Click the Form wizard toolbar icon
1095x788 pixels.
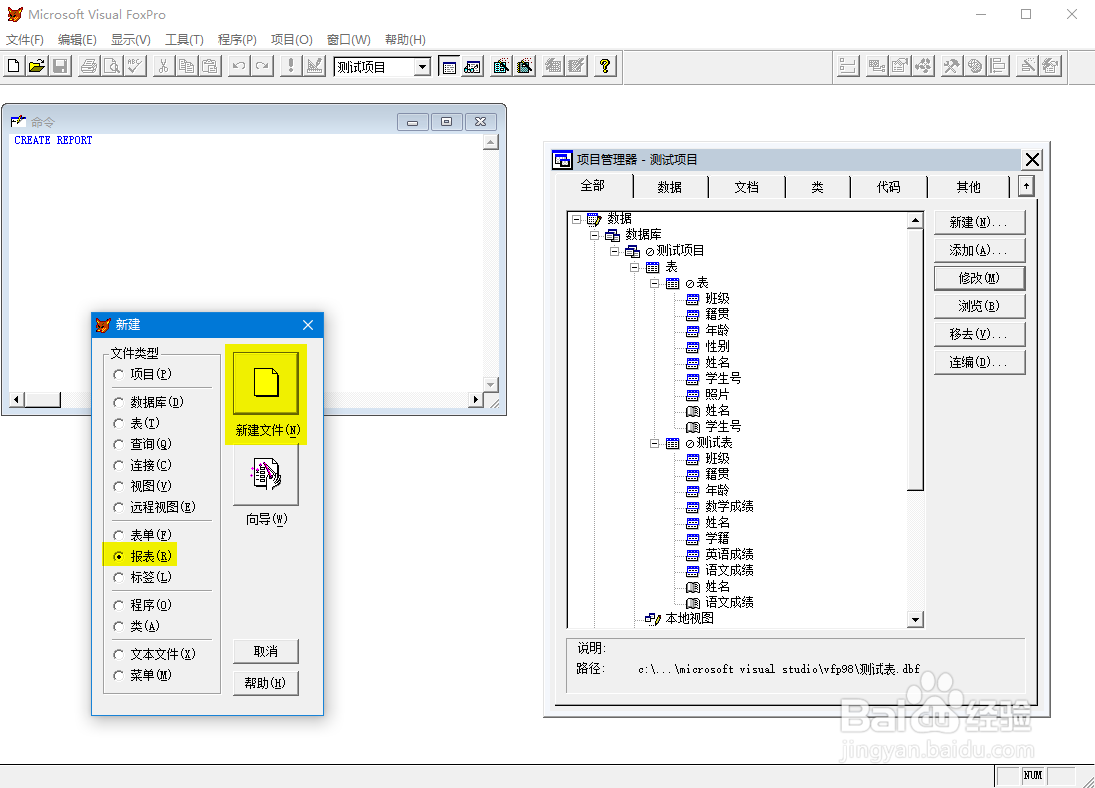click(501, 66)
